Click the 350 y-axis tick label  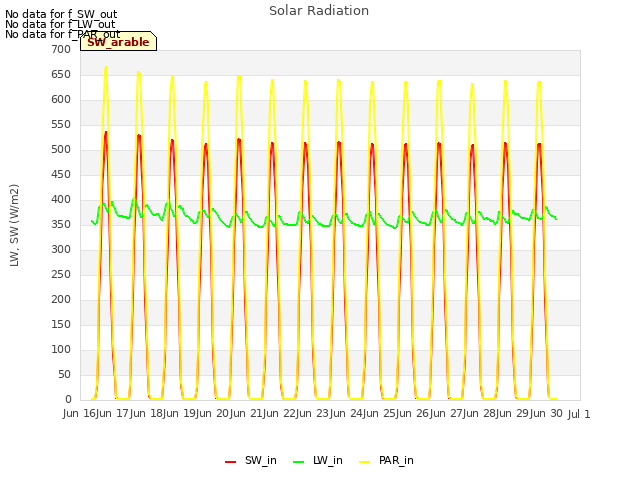61,224
